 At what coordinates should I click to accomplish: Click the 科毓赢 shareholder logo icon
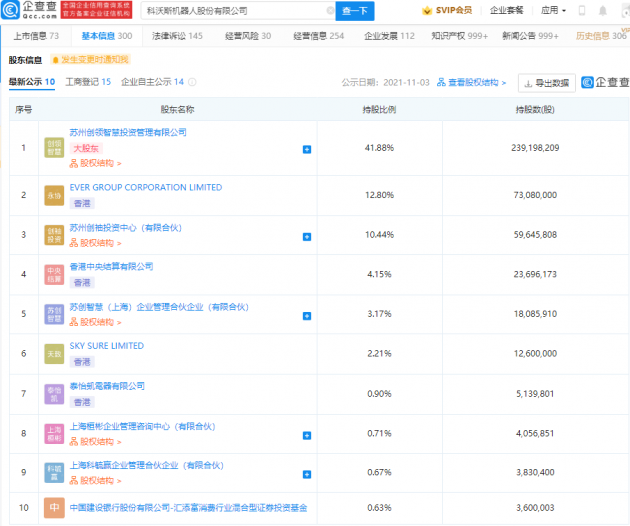[54, 473]
